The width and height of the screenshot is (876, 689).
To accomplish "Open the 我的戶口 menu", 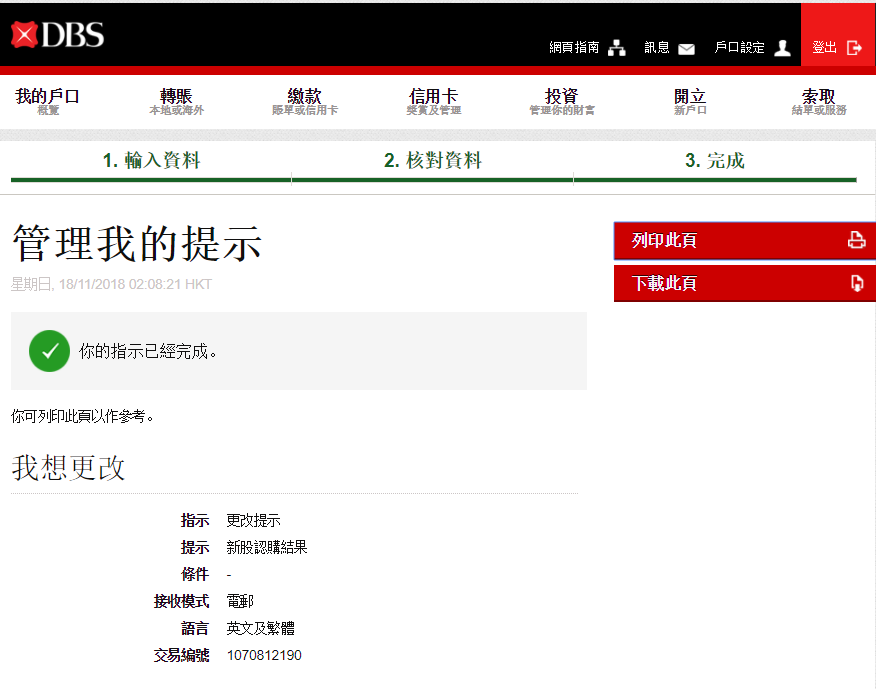I will click(47, 101).
